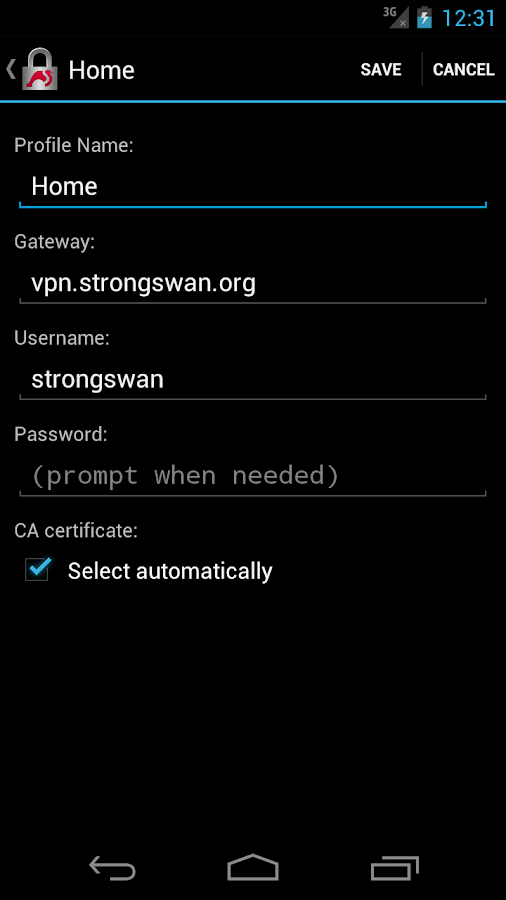Viewport: 506px width, 900px height.
Task: Tap the strongSwan padlock app icon
Action: [x=40, y=69]
